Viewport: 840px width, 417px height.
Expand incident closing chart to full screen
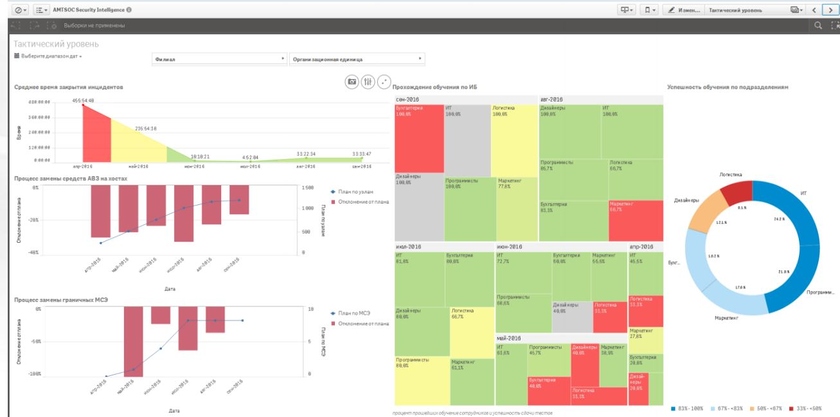383,81
